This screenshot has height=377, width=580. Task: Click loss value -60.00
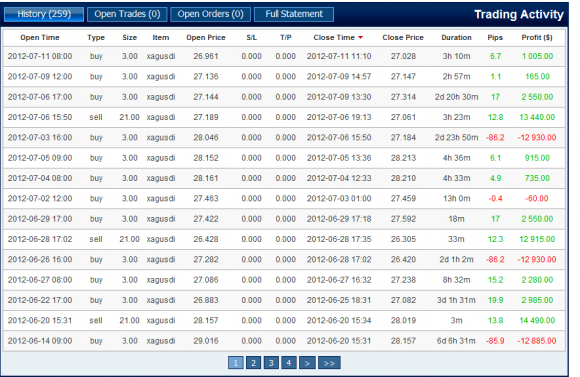[537, 199]
